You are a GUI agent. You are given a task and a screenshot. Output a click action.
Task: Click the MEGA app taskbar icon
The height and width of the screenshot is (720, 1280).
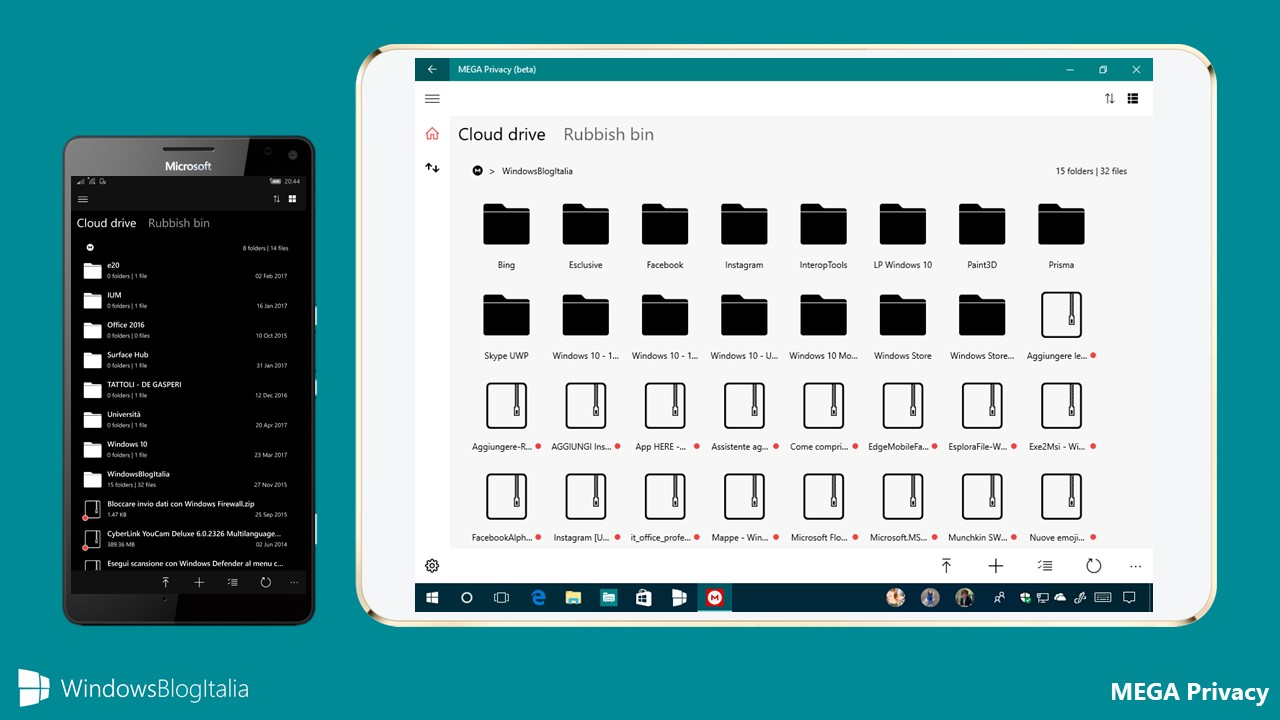pyautogui.click(x=714, y=598)
